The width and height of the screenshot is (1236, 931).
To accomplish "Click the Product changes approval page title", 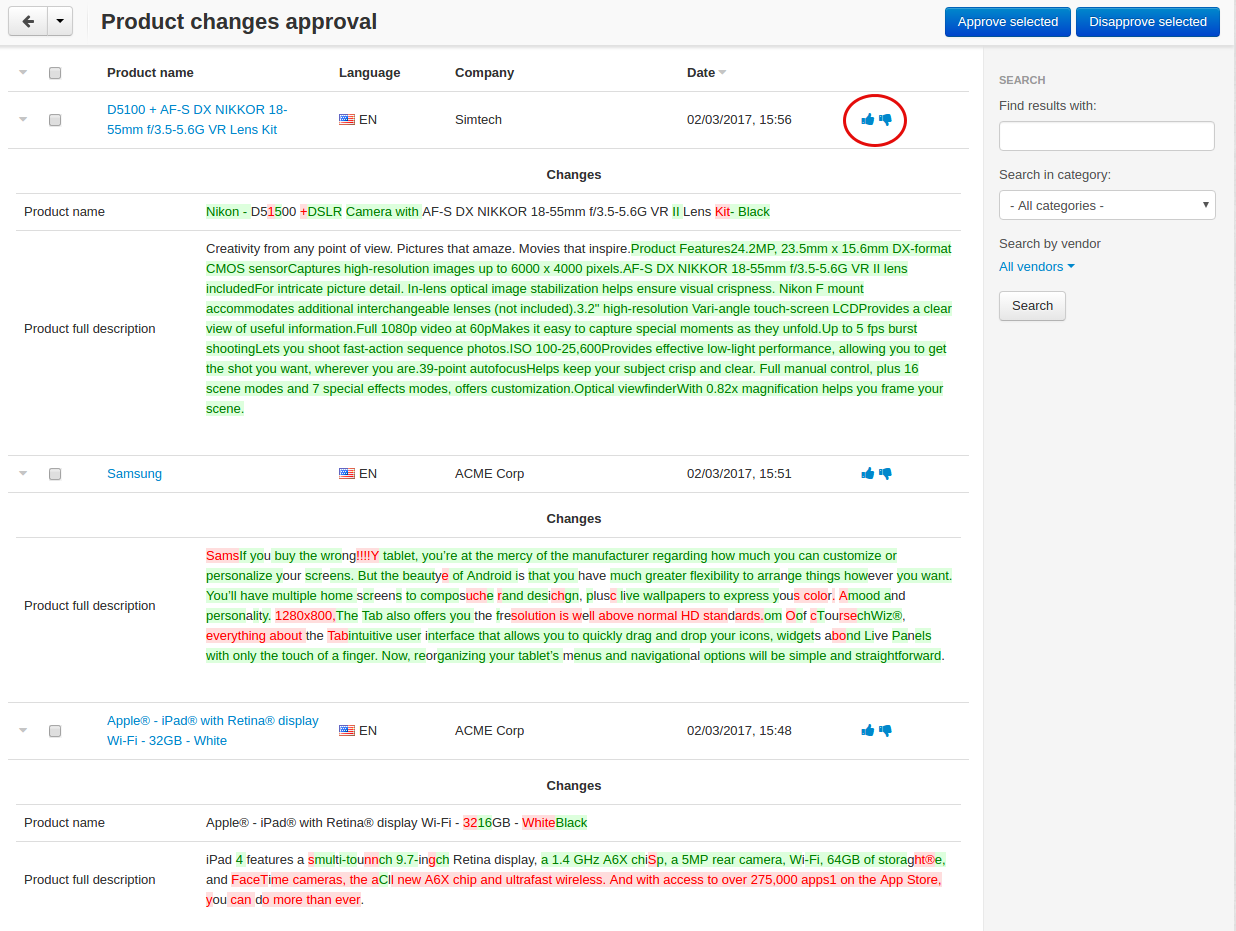I will [x=239, y=21].
